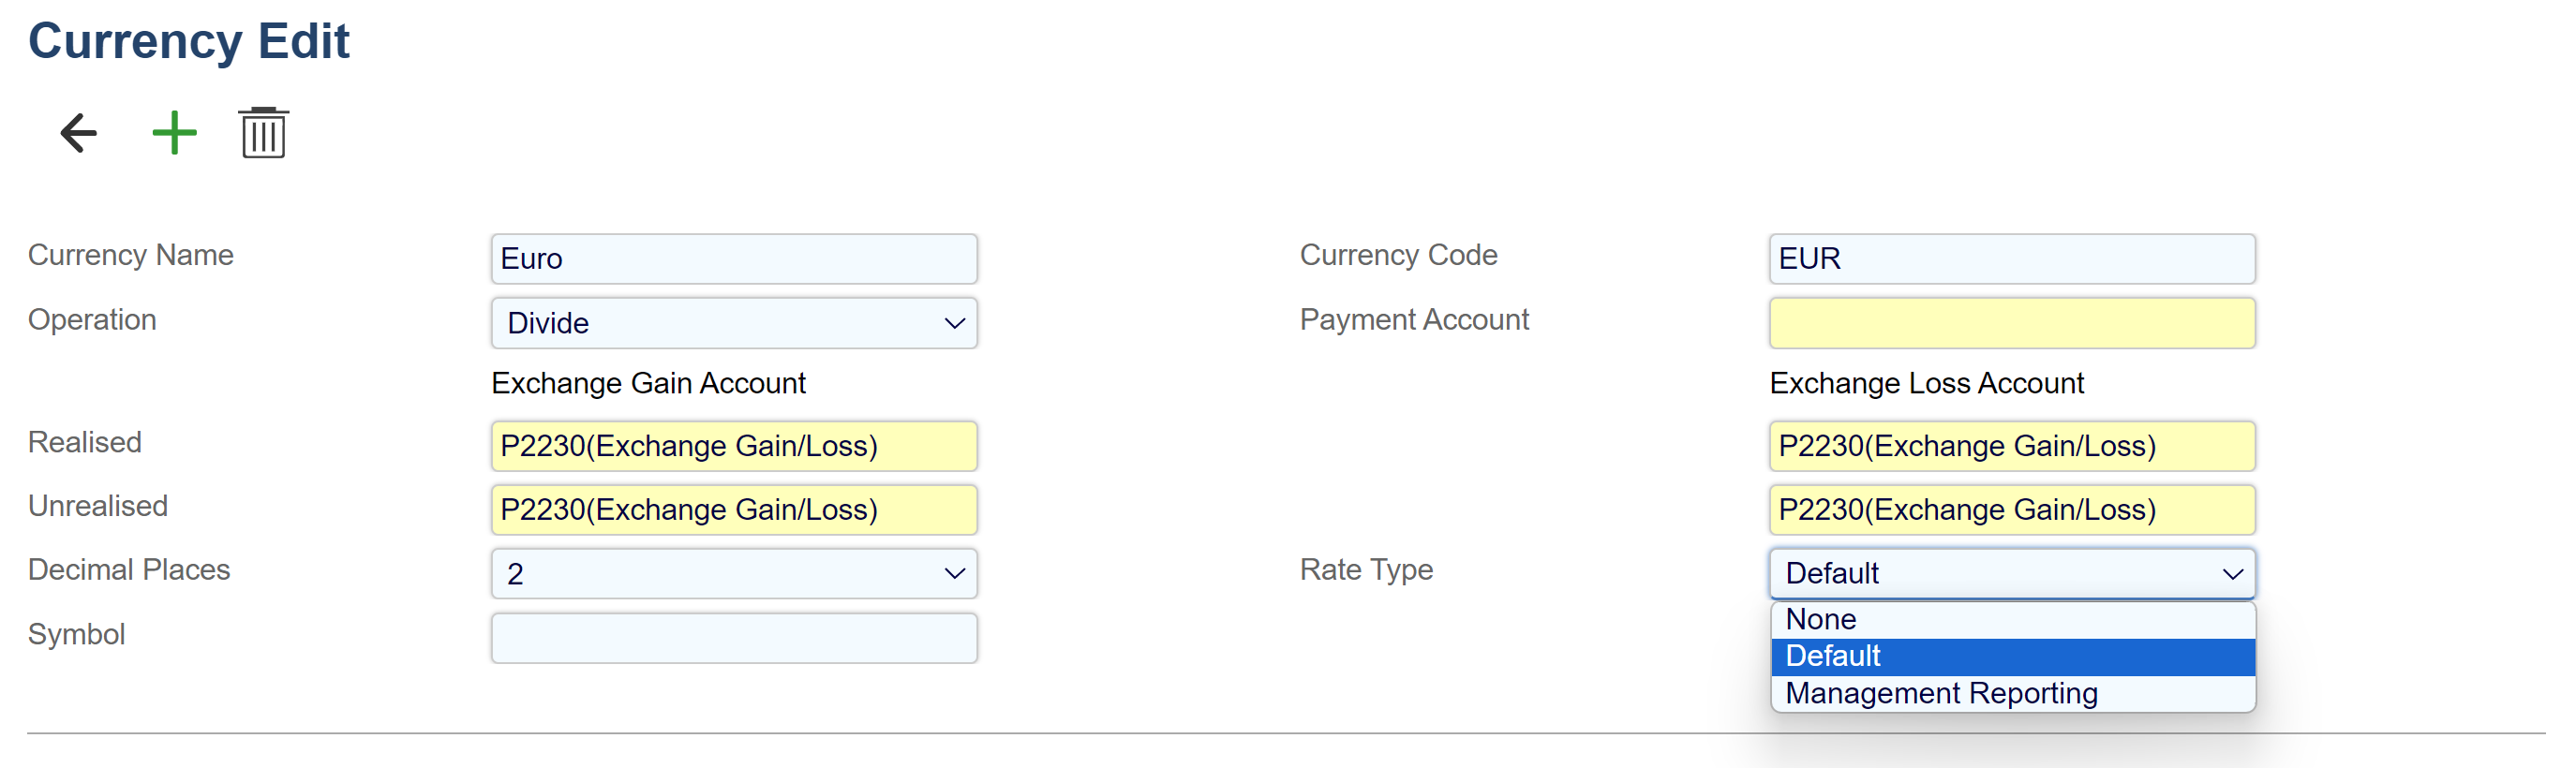Open the Decimal Places dropdown

point(733,574)
